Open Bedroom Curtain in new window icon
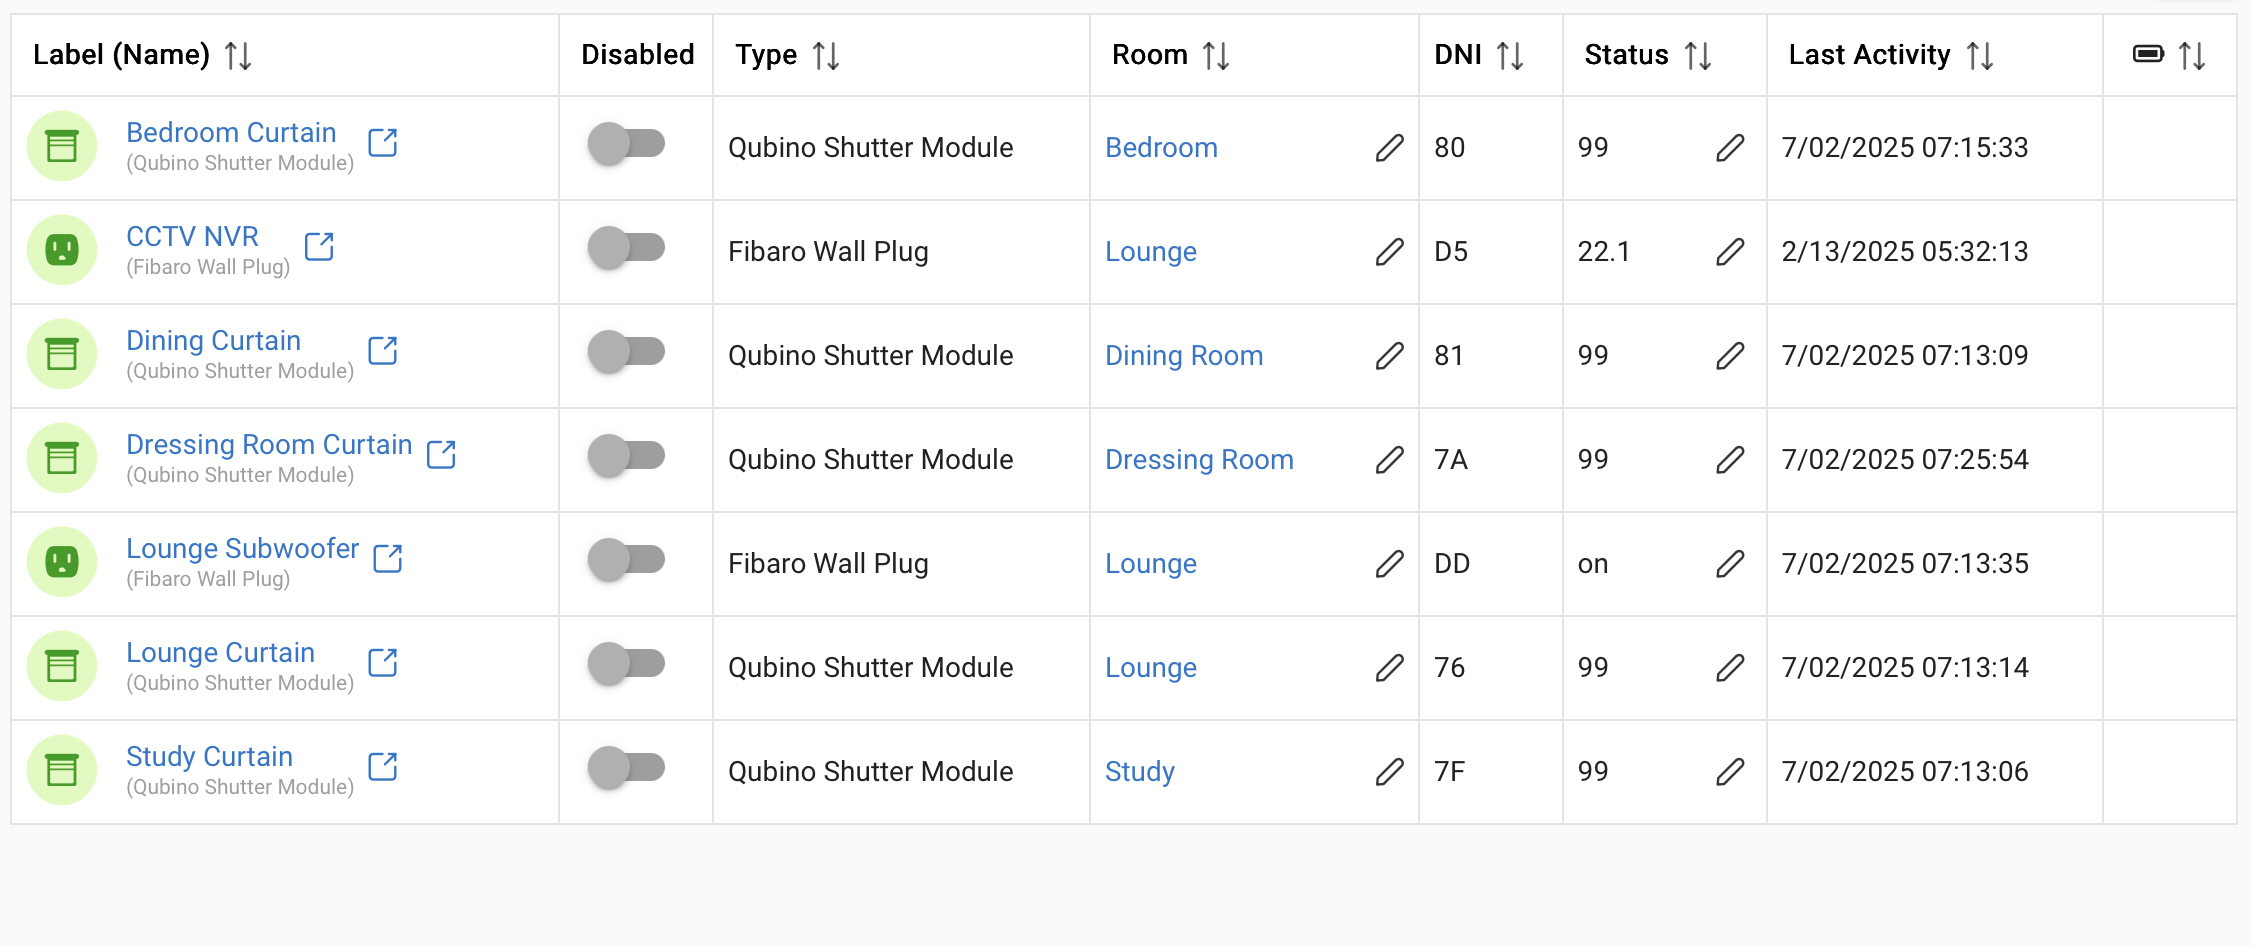The height and width of the screenshot is (946, 2252). coord(383,143)
